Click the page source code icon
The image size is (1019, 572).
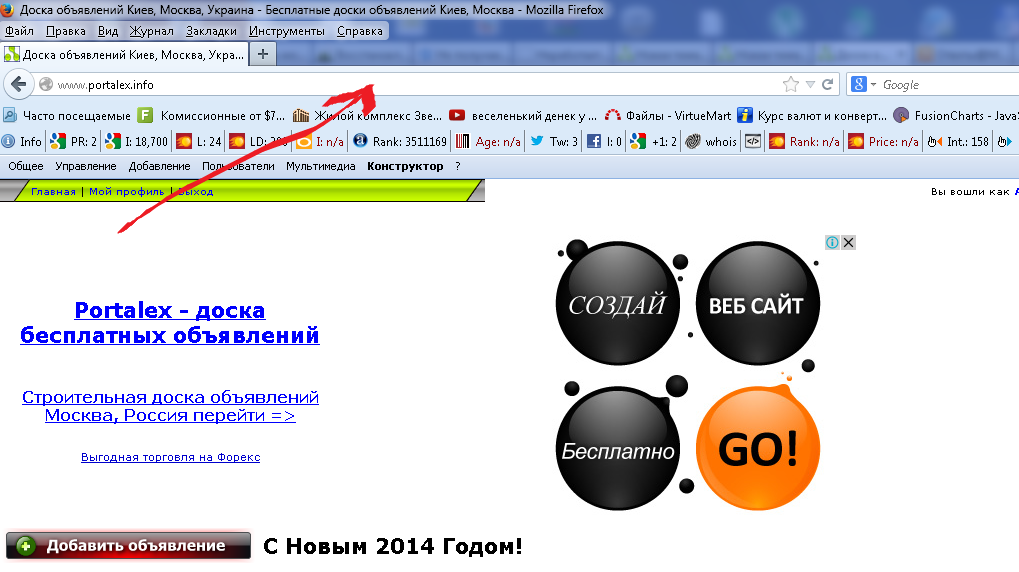click(753, 141)
